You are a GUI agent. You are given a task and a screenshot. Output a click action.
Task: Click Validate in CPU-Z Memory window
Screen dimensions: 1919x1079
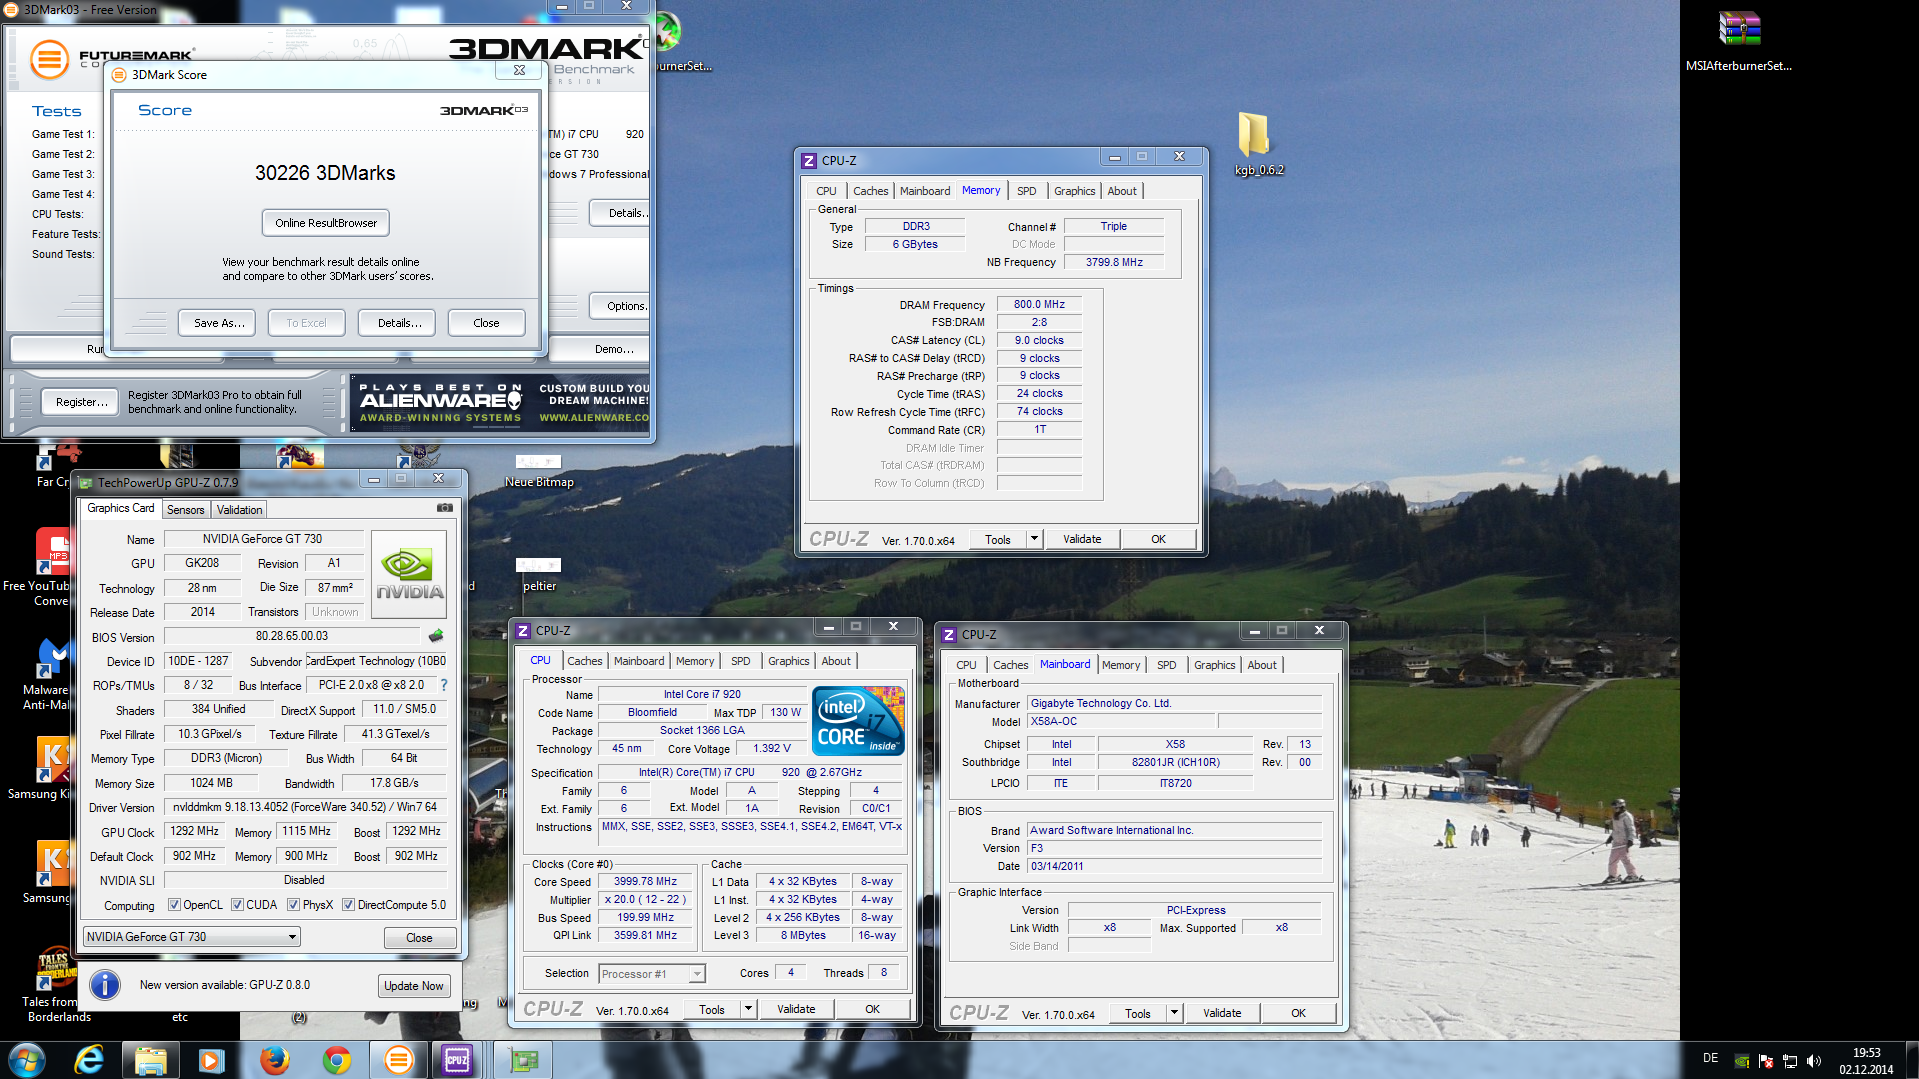(x=1082, y=539)
